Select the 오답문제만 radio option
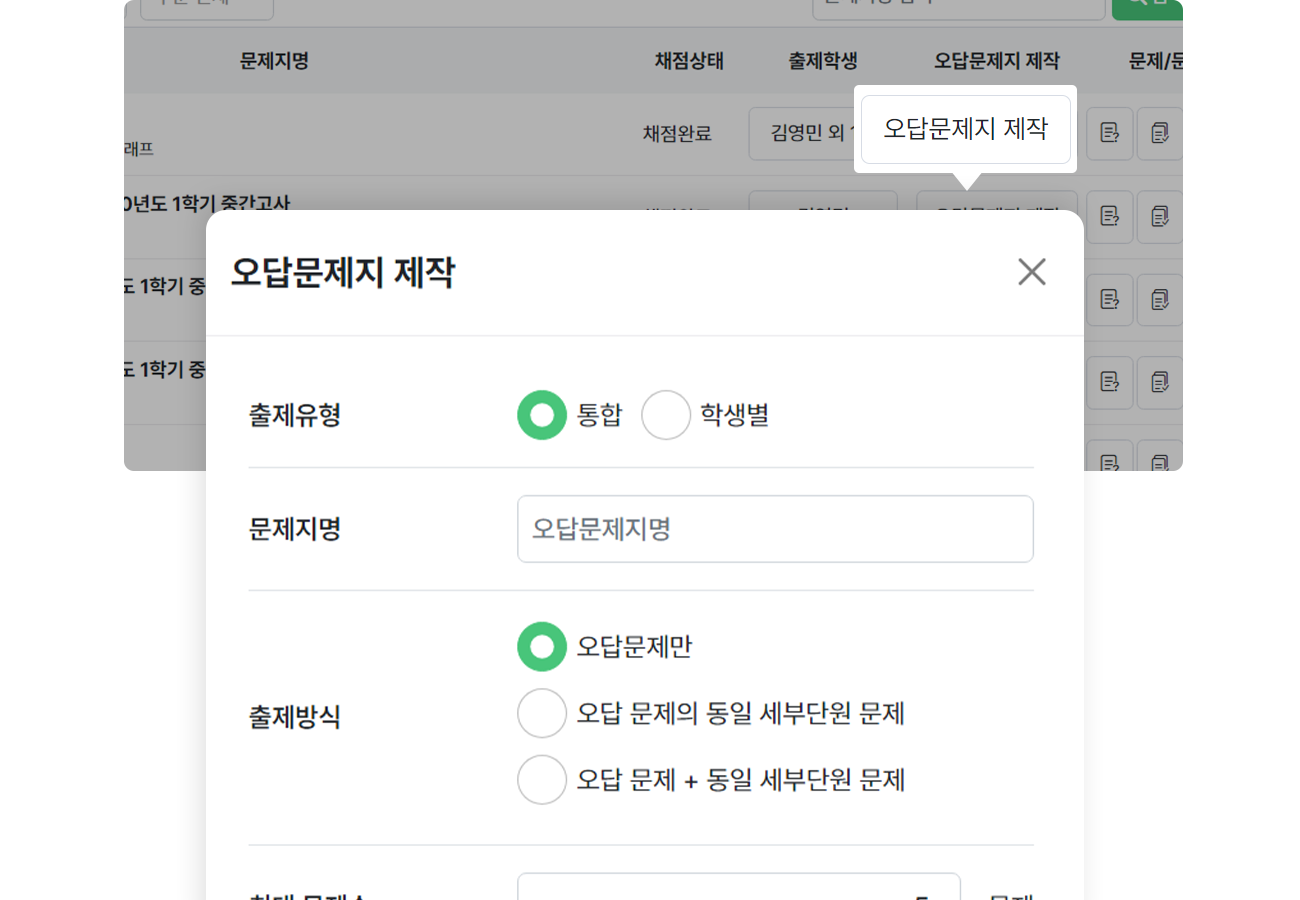This screenshot has width=1300, height=900. coord(542,647)
